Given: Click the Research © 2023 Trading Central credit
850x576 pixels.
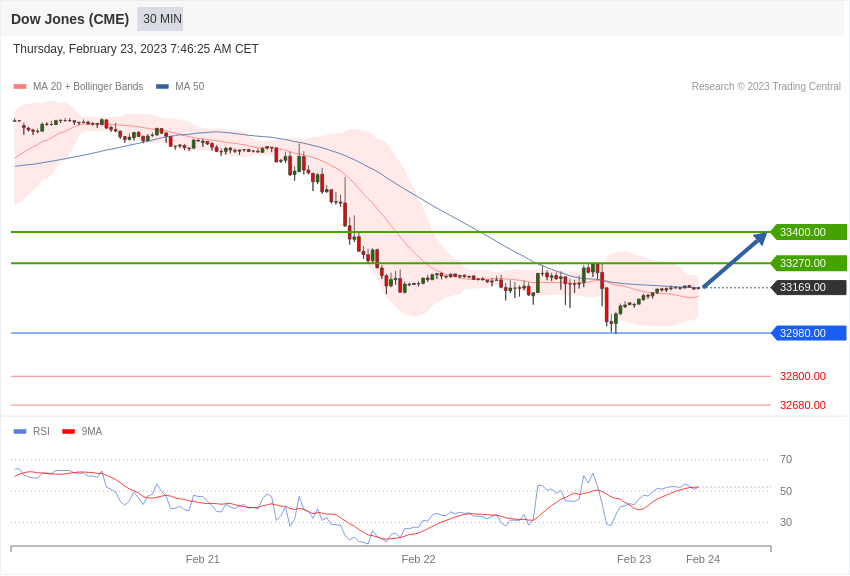Looking at the screenshot, I should [766, 86].
